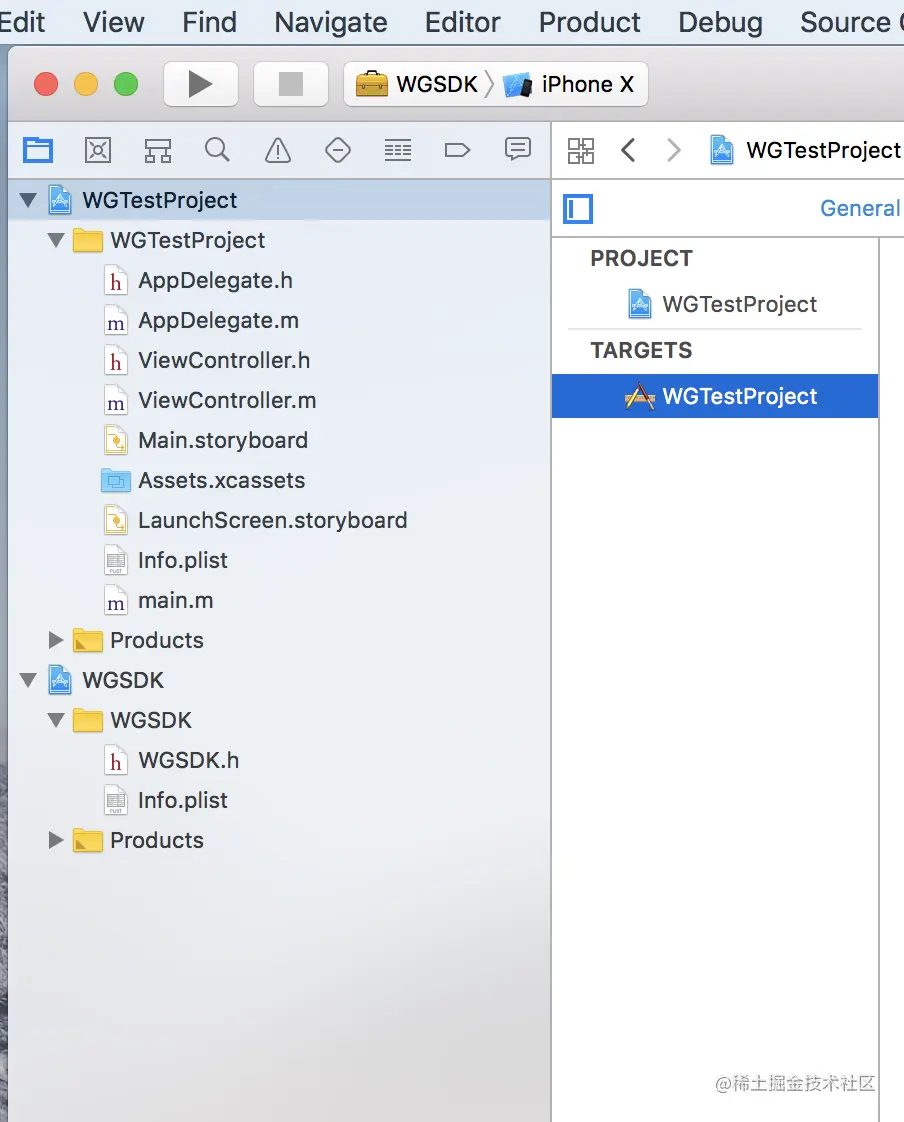Expand the Products folder under WGTestProject
Screen dimensions: 904x1122
pos(56,640)
